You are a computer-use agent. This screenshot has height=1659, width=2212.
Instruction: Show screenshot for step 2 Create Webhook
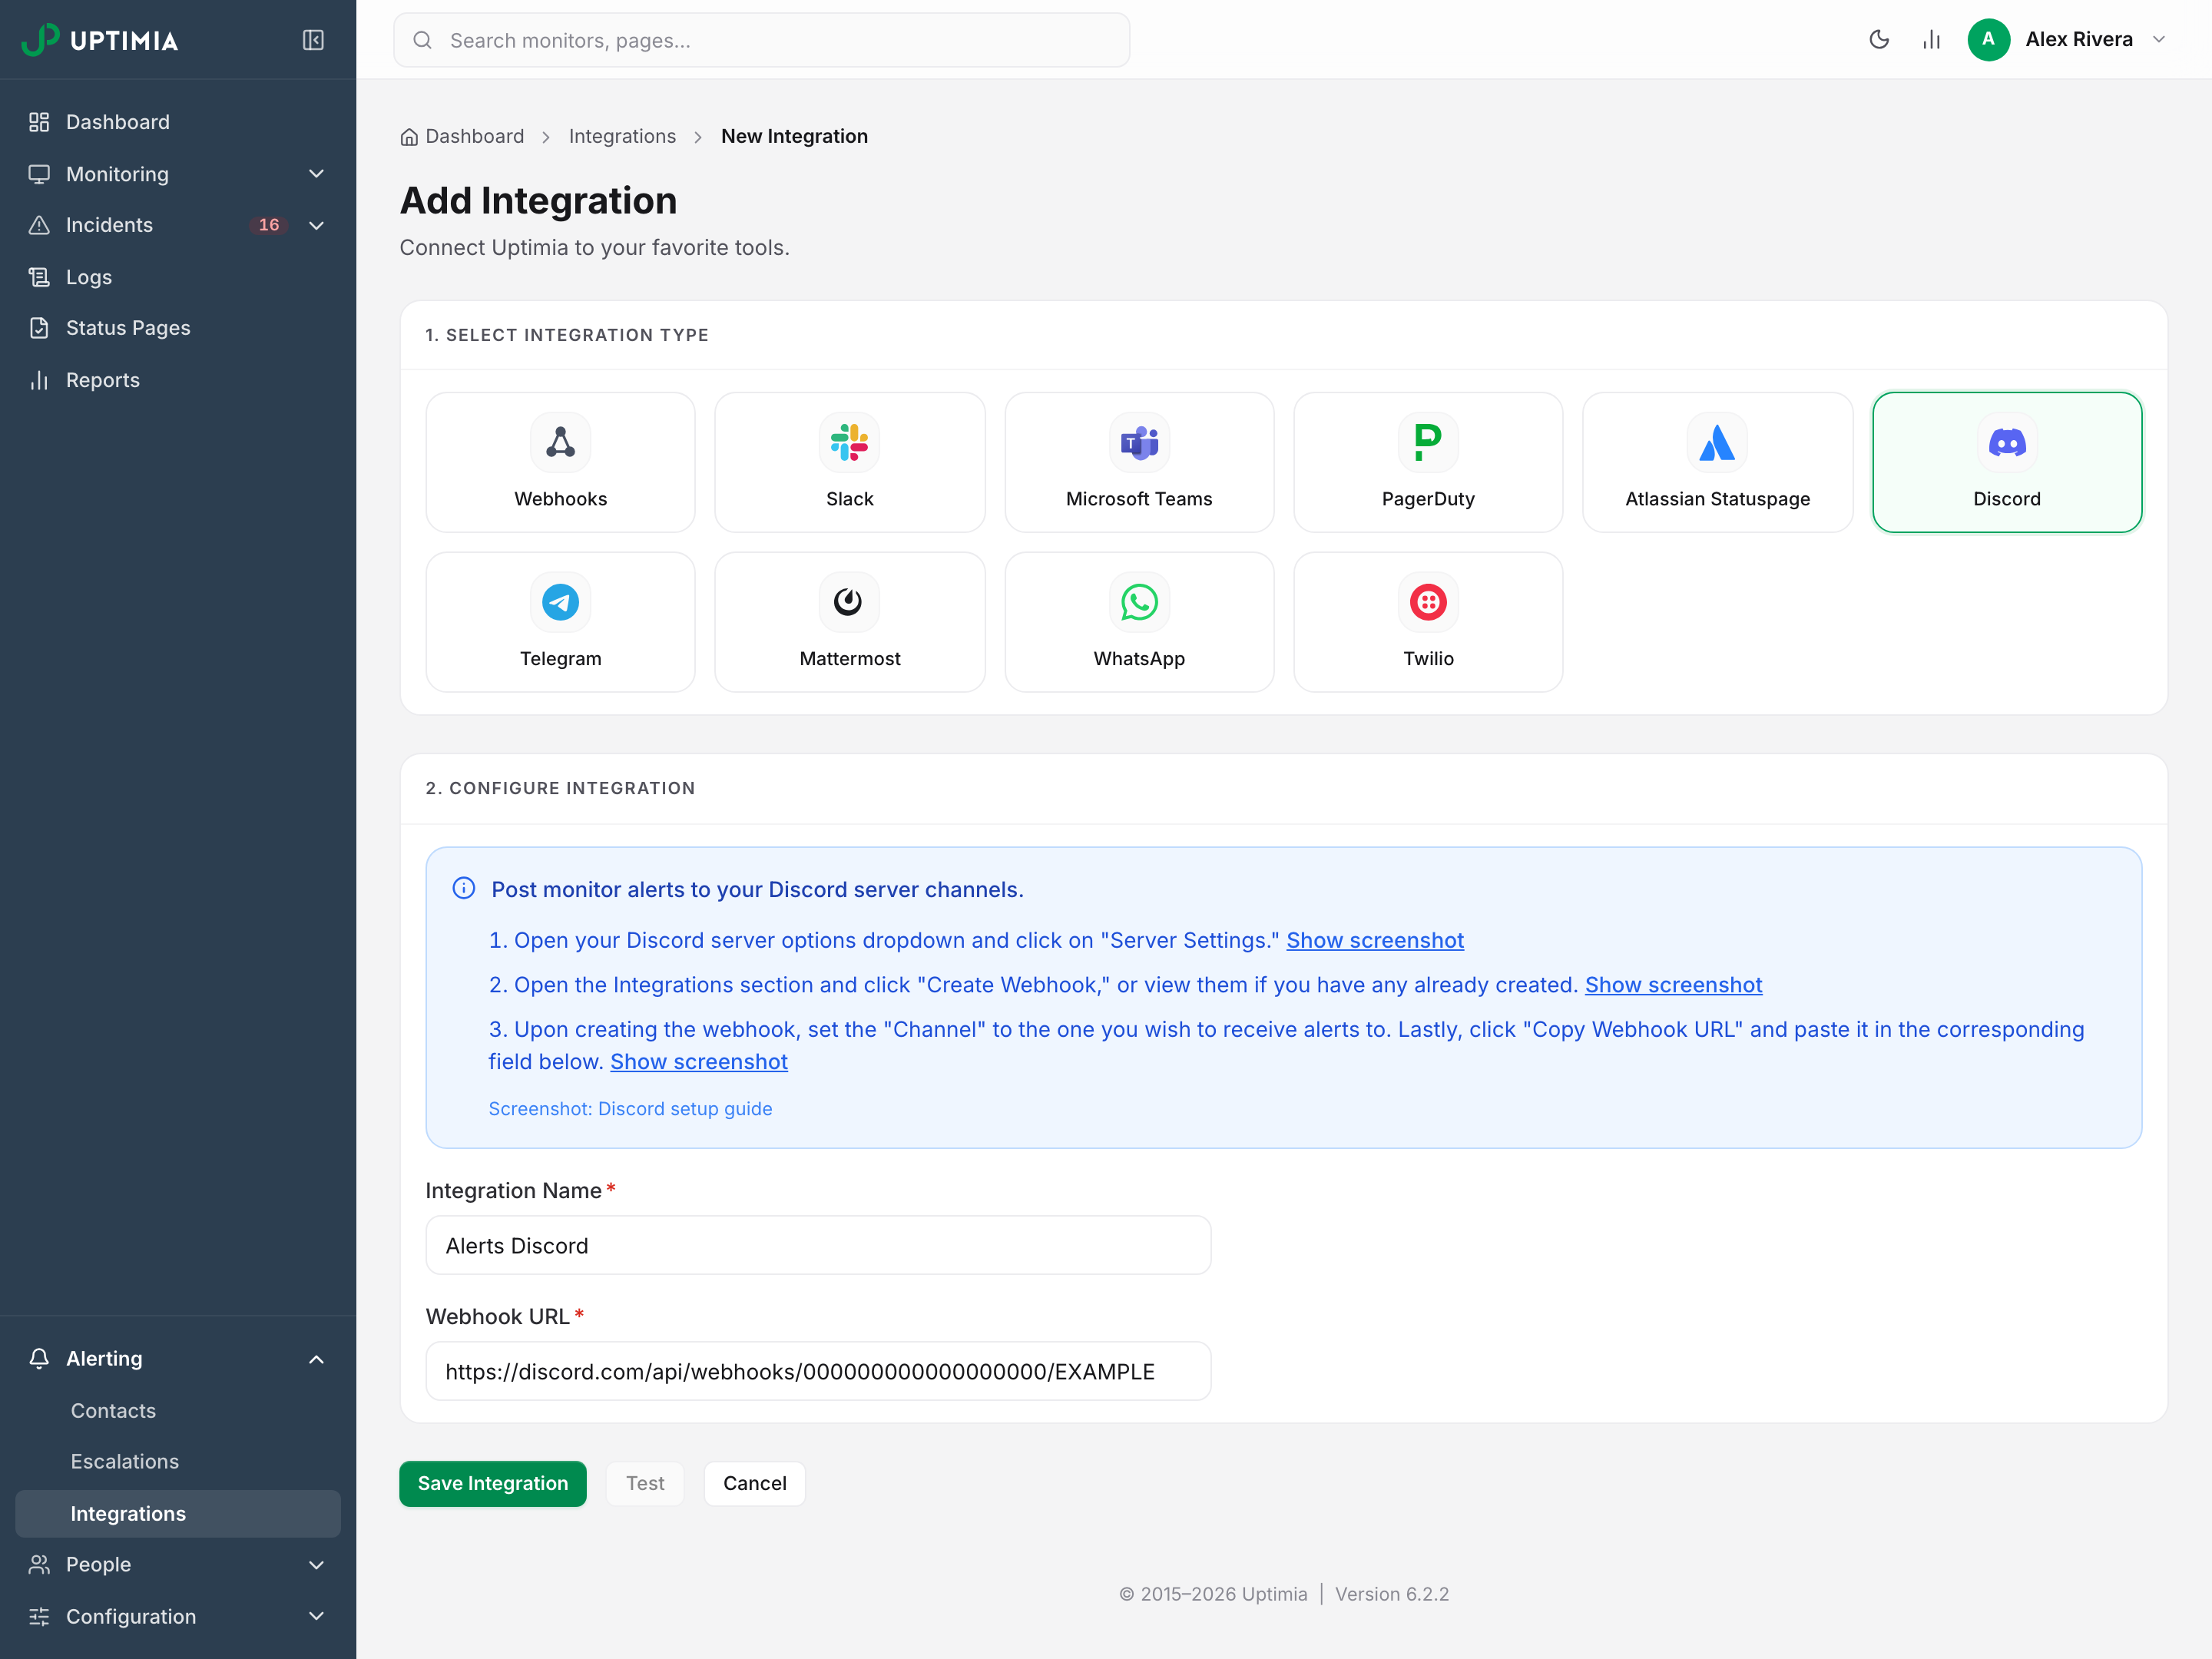point(1673,985)
